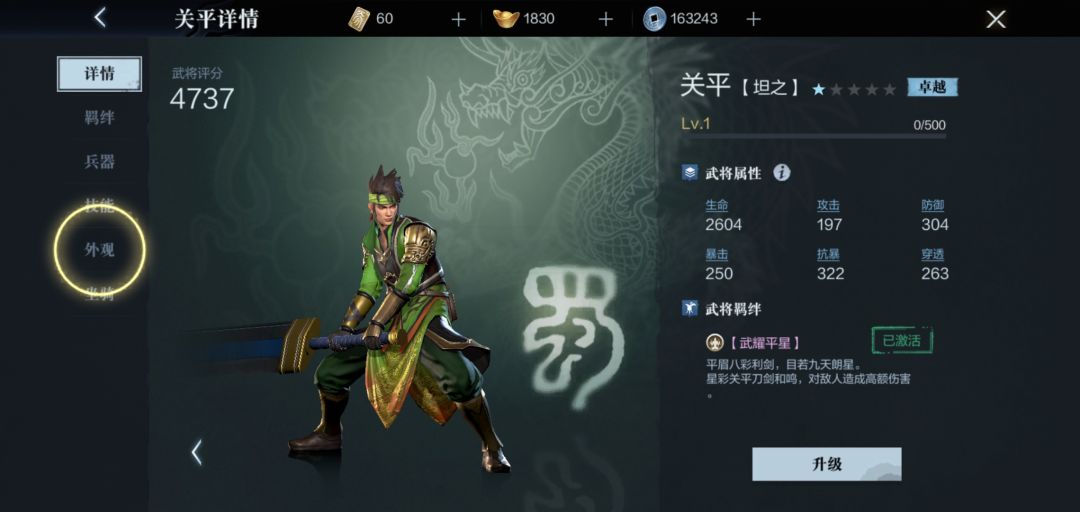The height and width of the screenshot is (512, 1080).
Task: Switch to the 羁绊 tab
Action: click(x=99, y=118)
